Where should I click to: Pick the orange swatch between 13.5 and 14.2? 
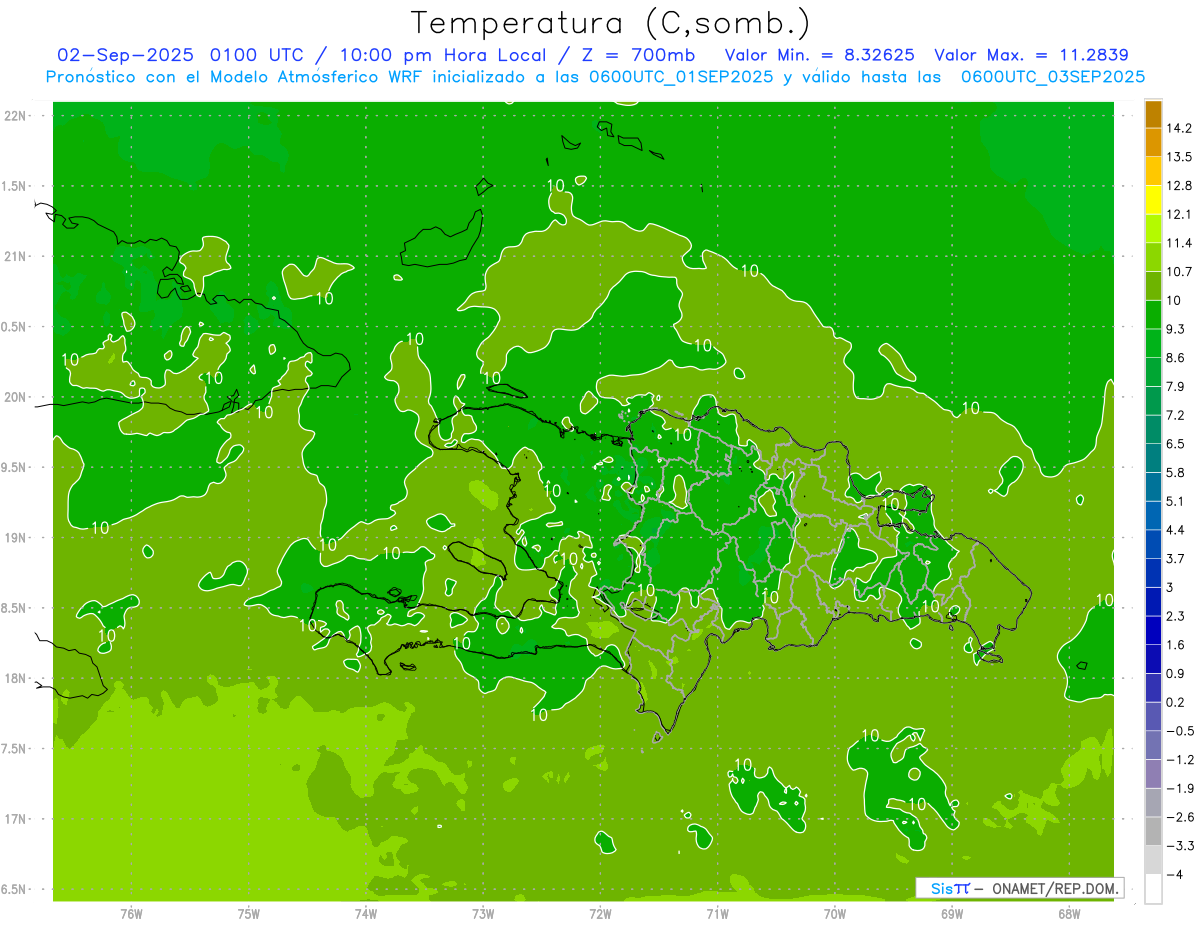[x=1153, y=143]
